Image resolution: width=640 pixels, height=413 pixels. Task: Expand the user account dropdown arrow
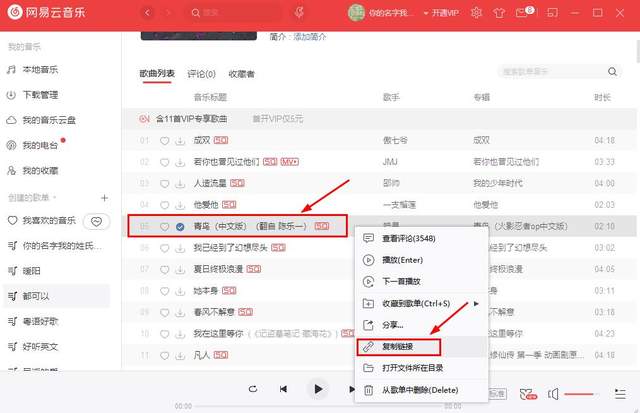click(x=426, y=13)
